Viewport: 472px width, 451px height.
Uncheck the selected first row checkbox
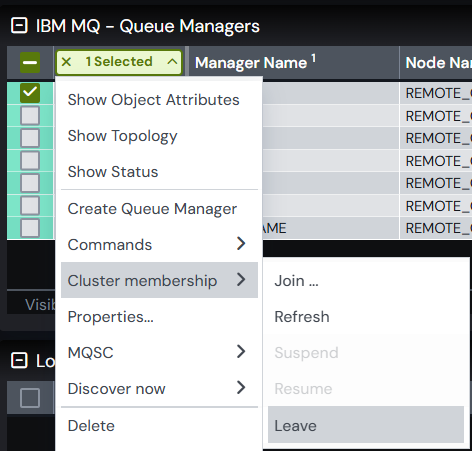(x=30, y=93)
